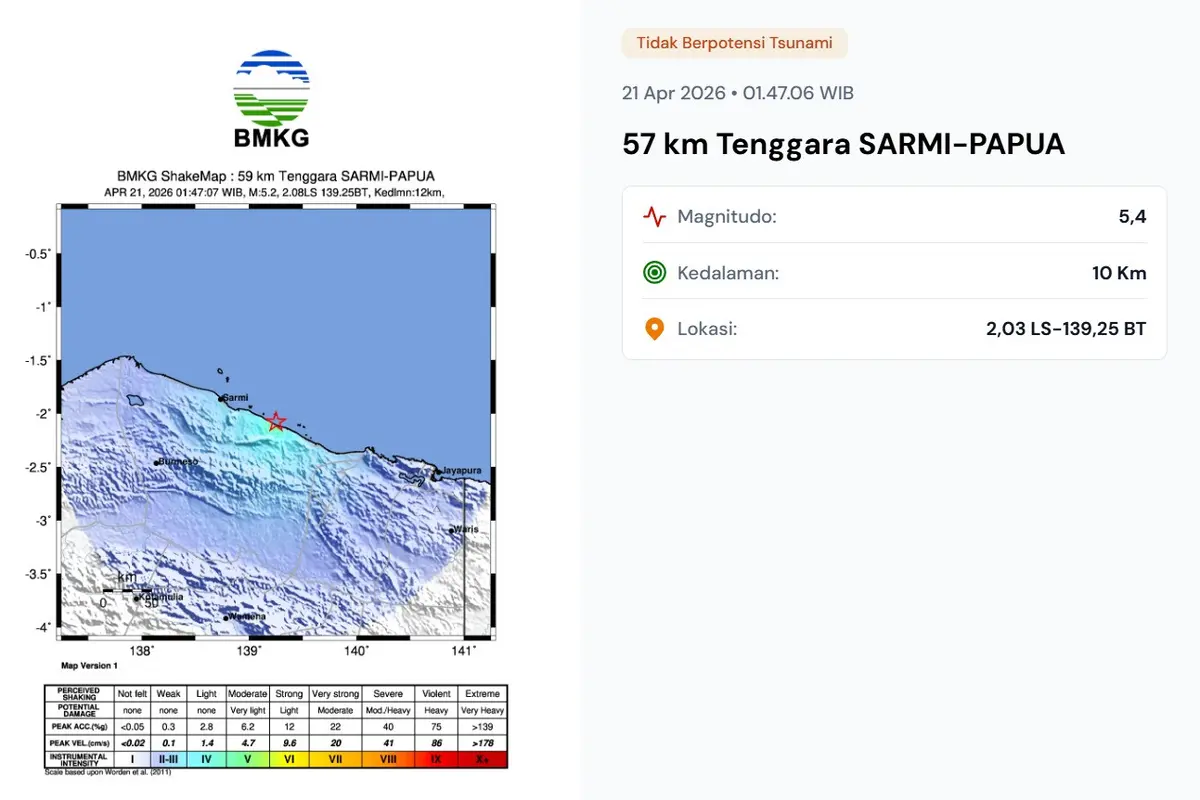Click the red epicenter star on the map
The width and height of the screenshot is (1200, 800).
pos(277,422)
